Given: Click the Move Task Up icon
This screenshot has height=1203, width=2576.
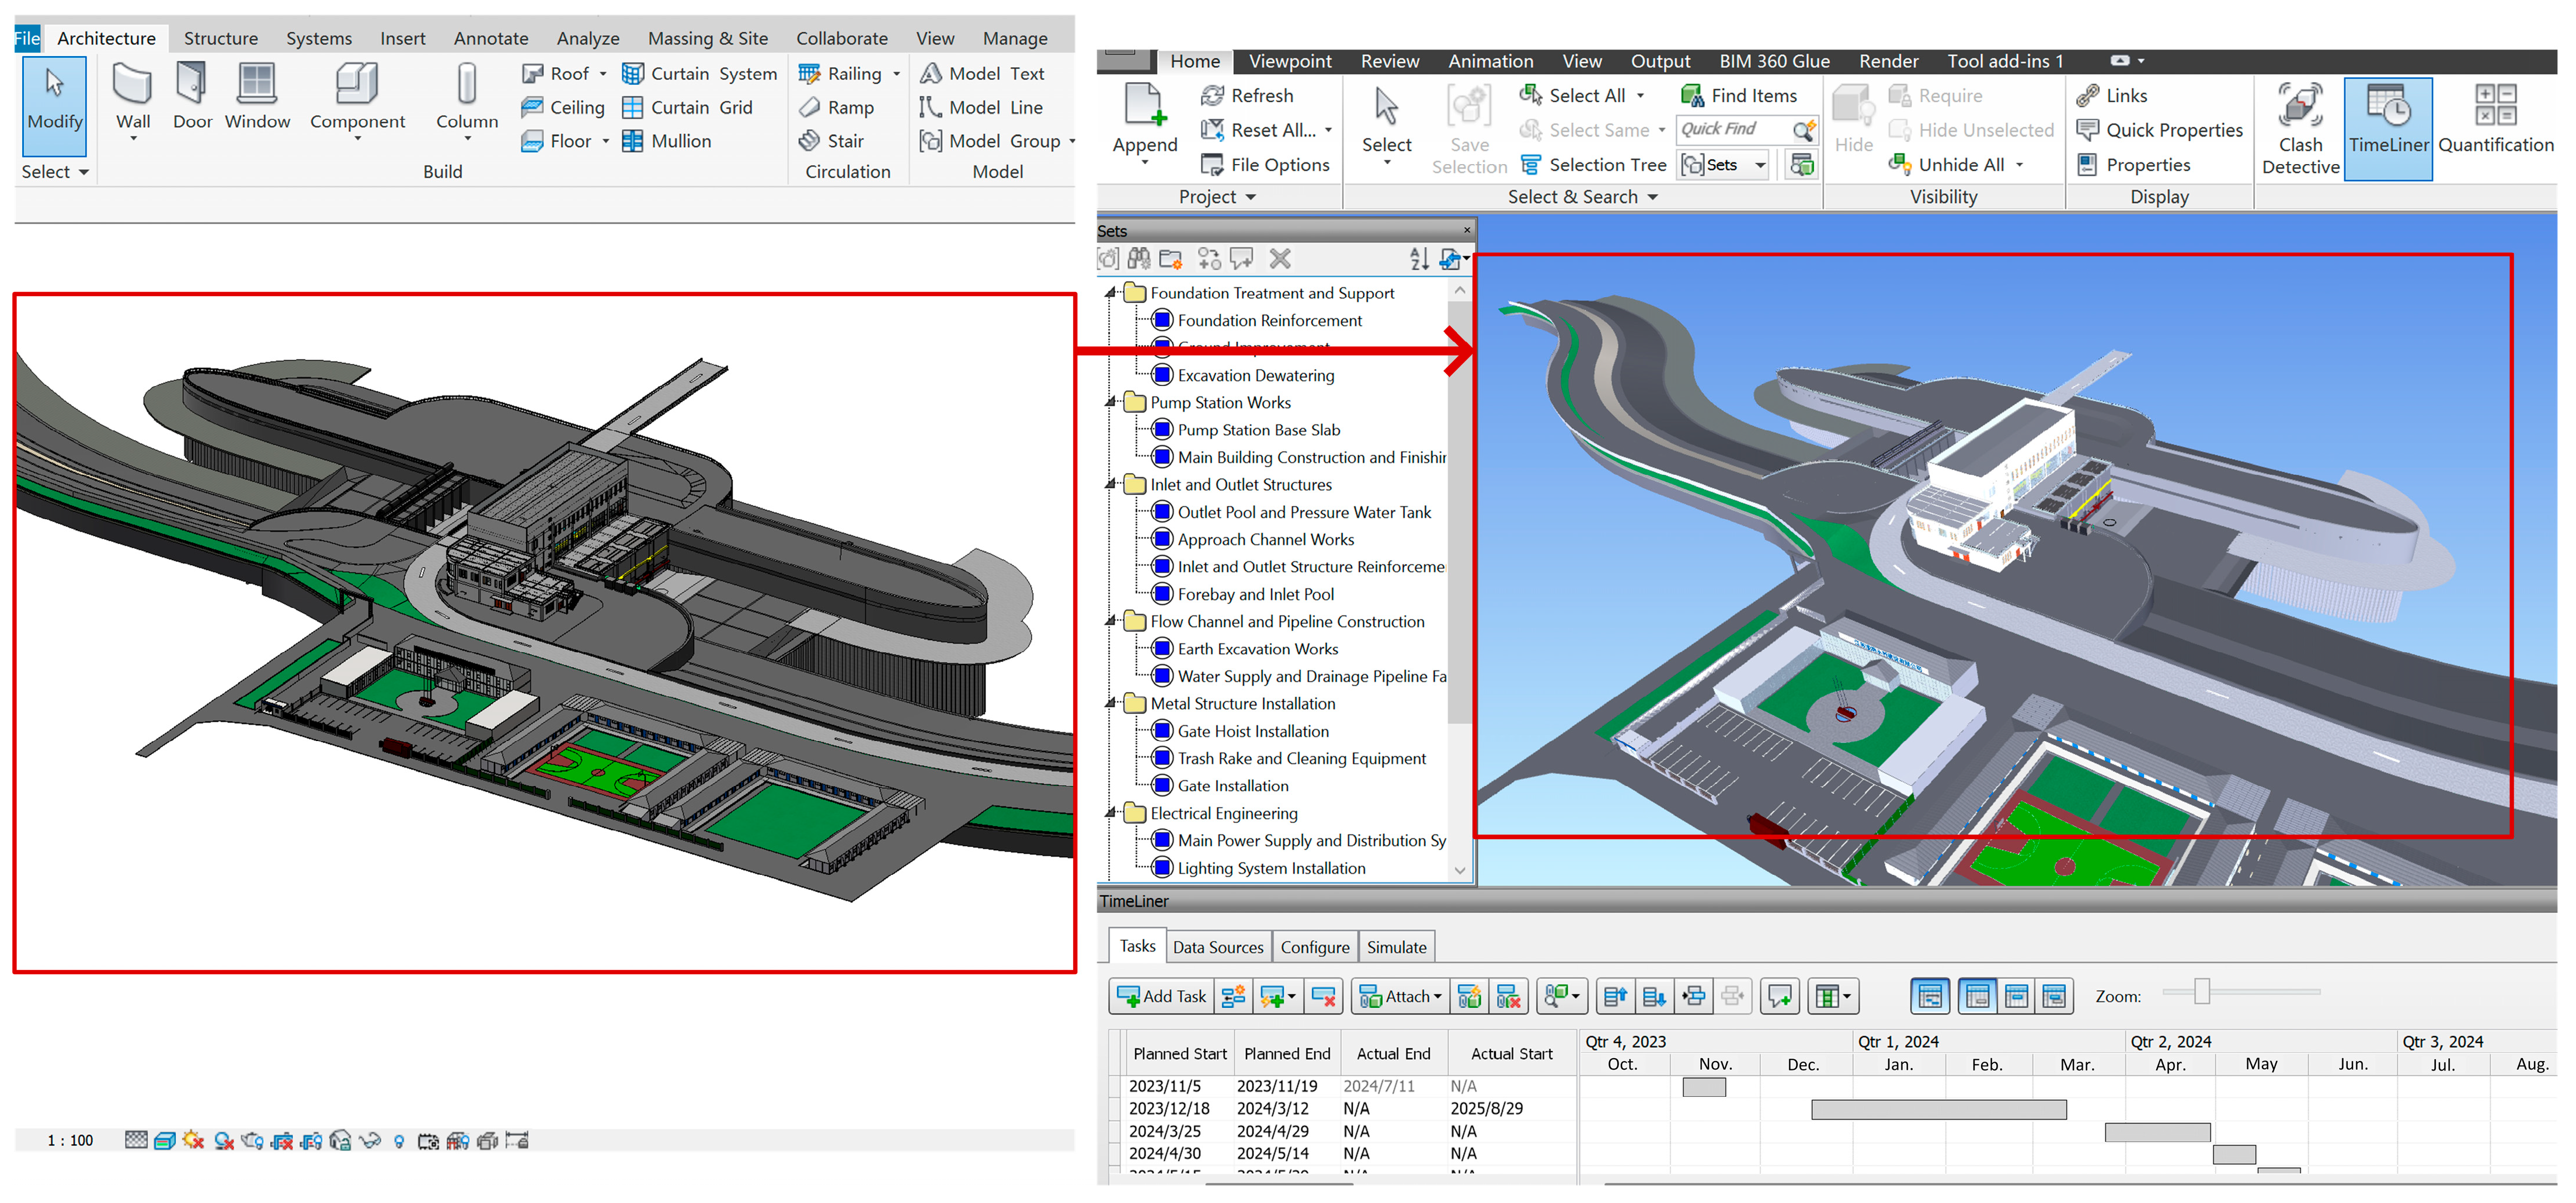Looking at the screenshot, I should (x=1615, y=996).
